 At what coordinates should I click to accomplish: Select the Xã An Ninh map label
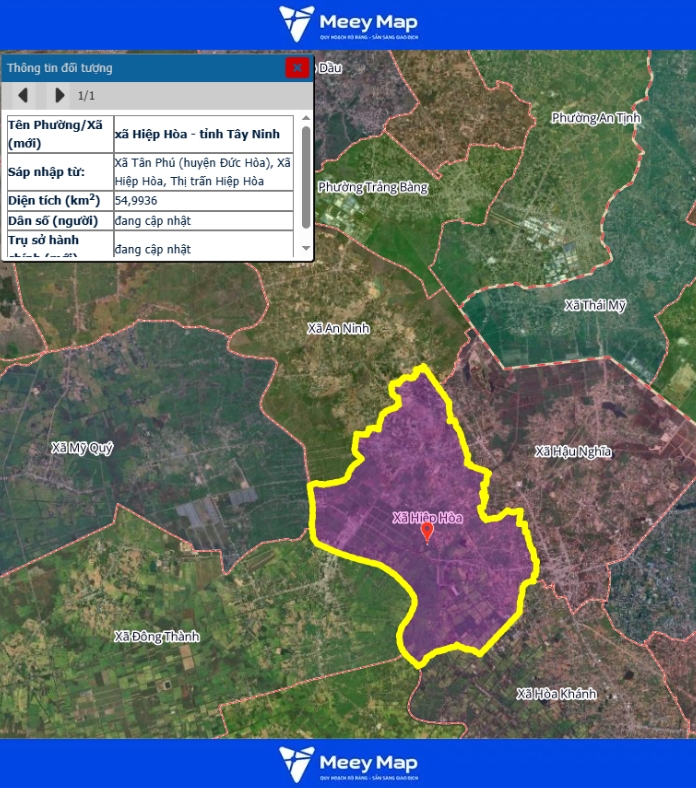(x=339, y=328)
